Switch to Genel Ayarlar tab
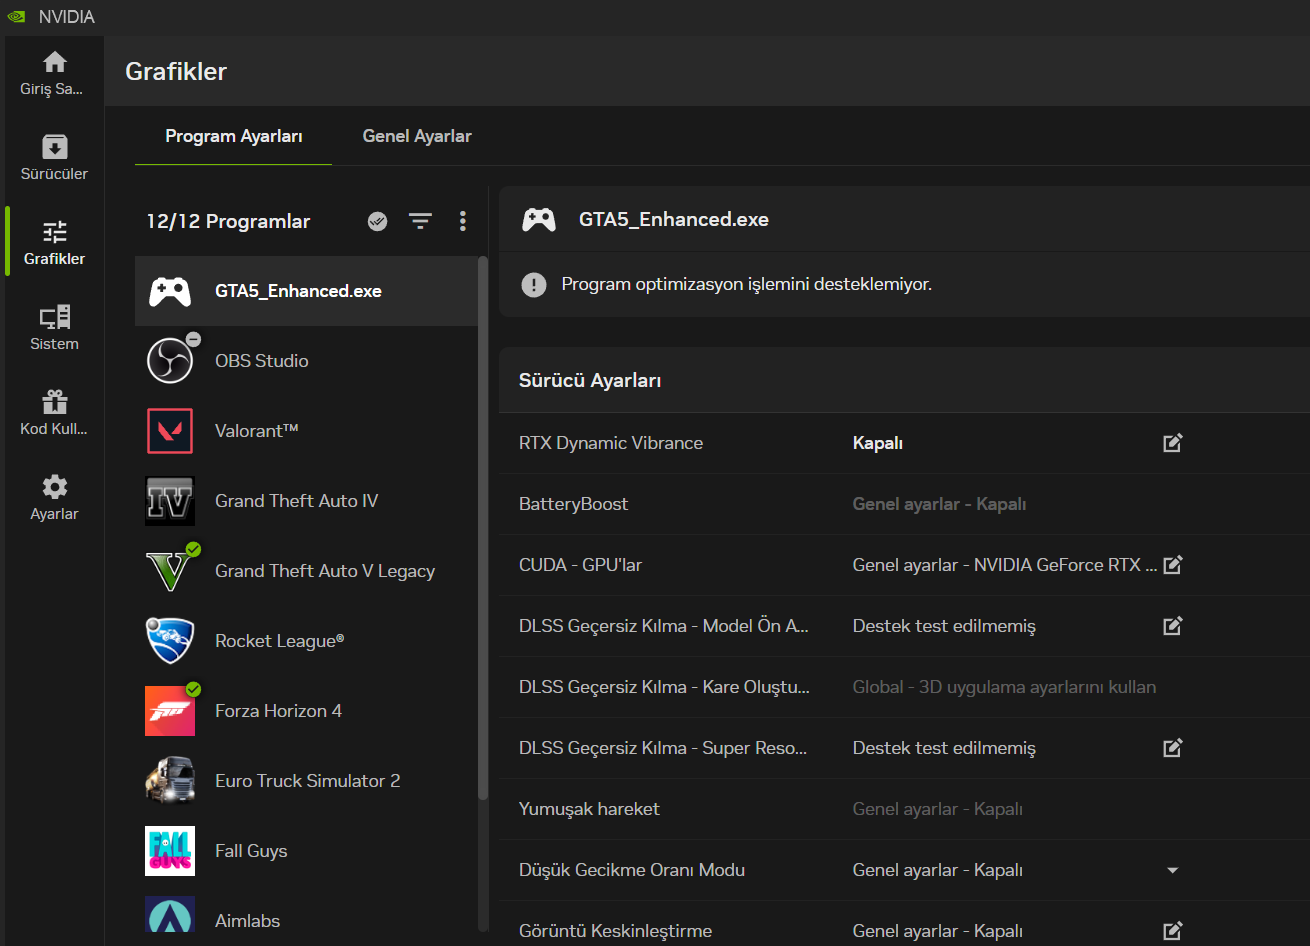The image size is (1310, 946). point(417,136)
